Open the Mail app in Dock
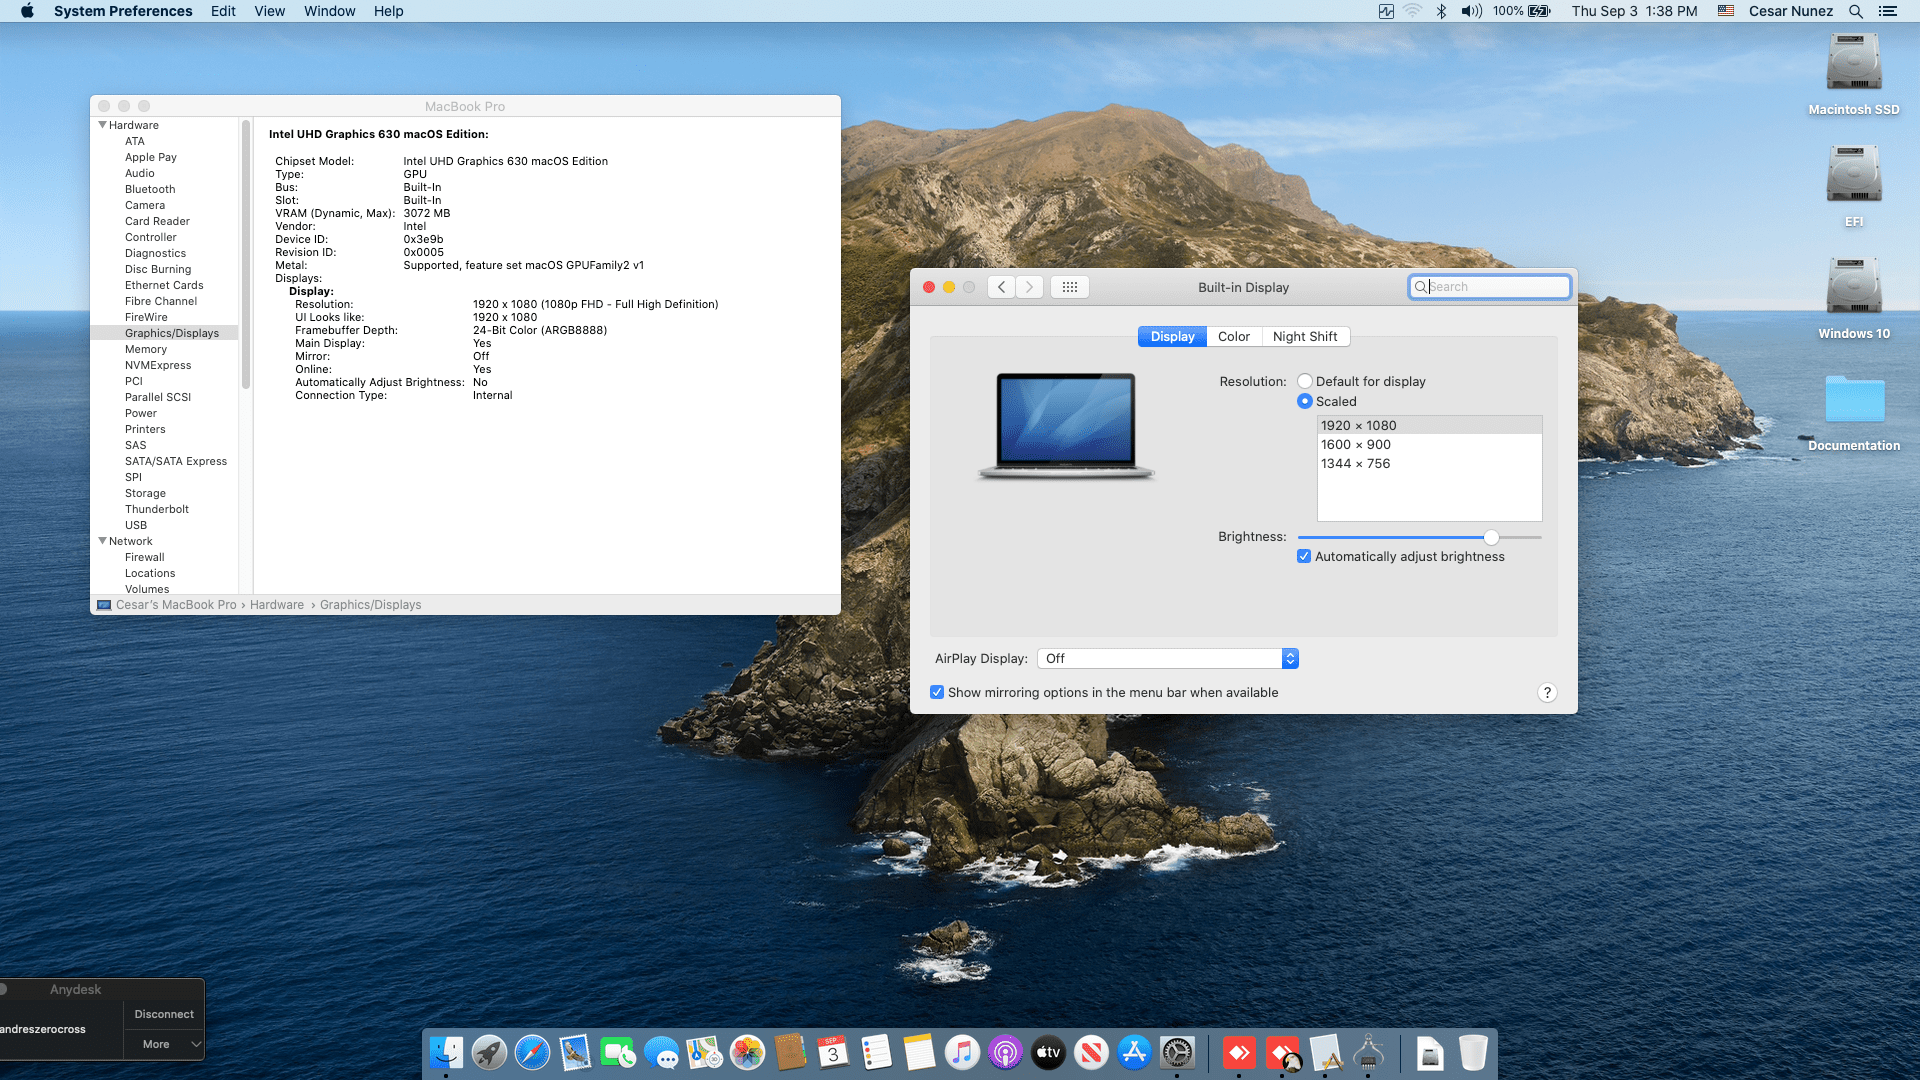Screen dimensions: 1920x1080 click(575, 1053)
